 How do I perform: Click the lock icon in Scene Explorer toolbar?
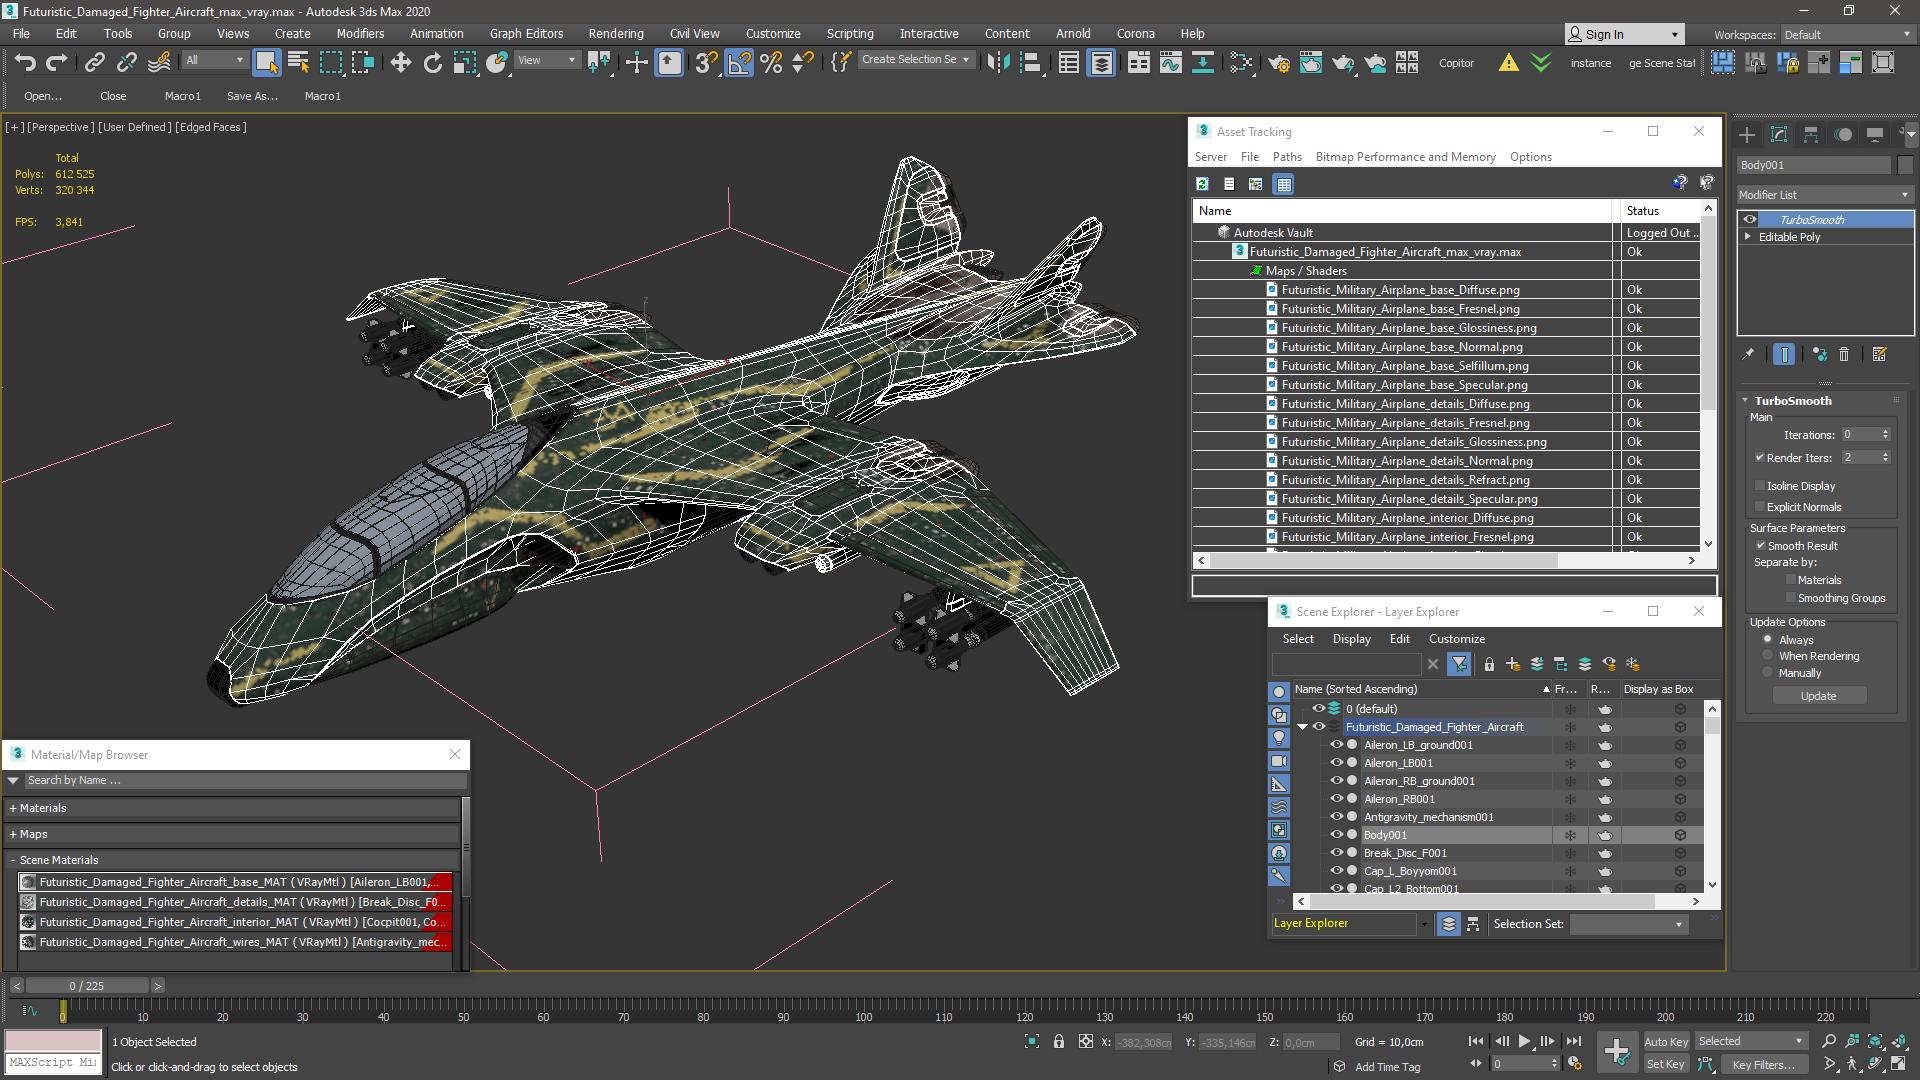(1489, 664)
